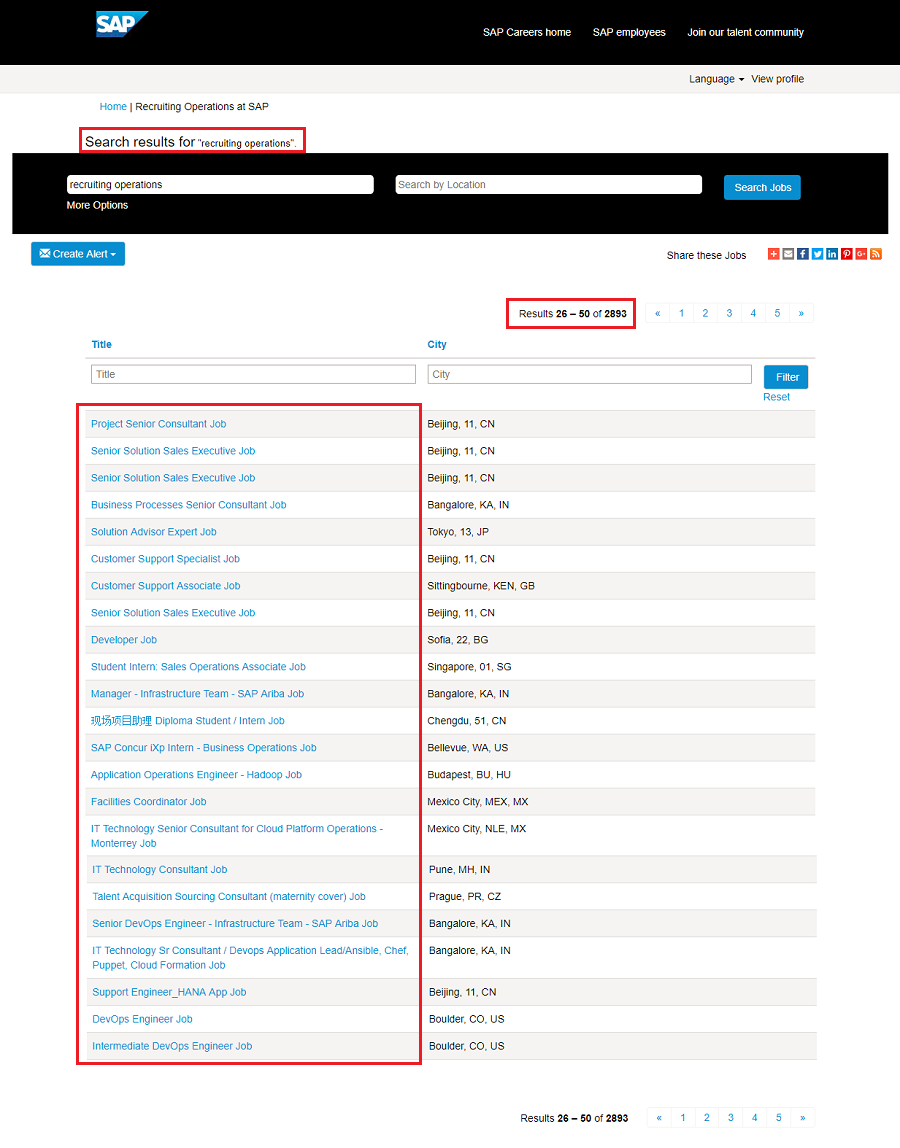Open SAP Concur iXp Intern - Business Operations Job

[x=204, y=748]
